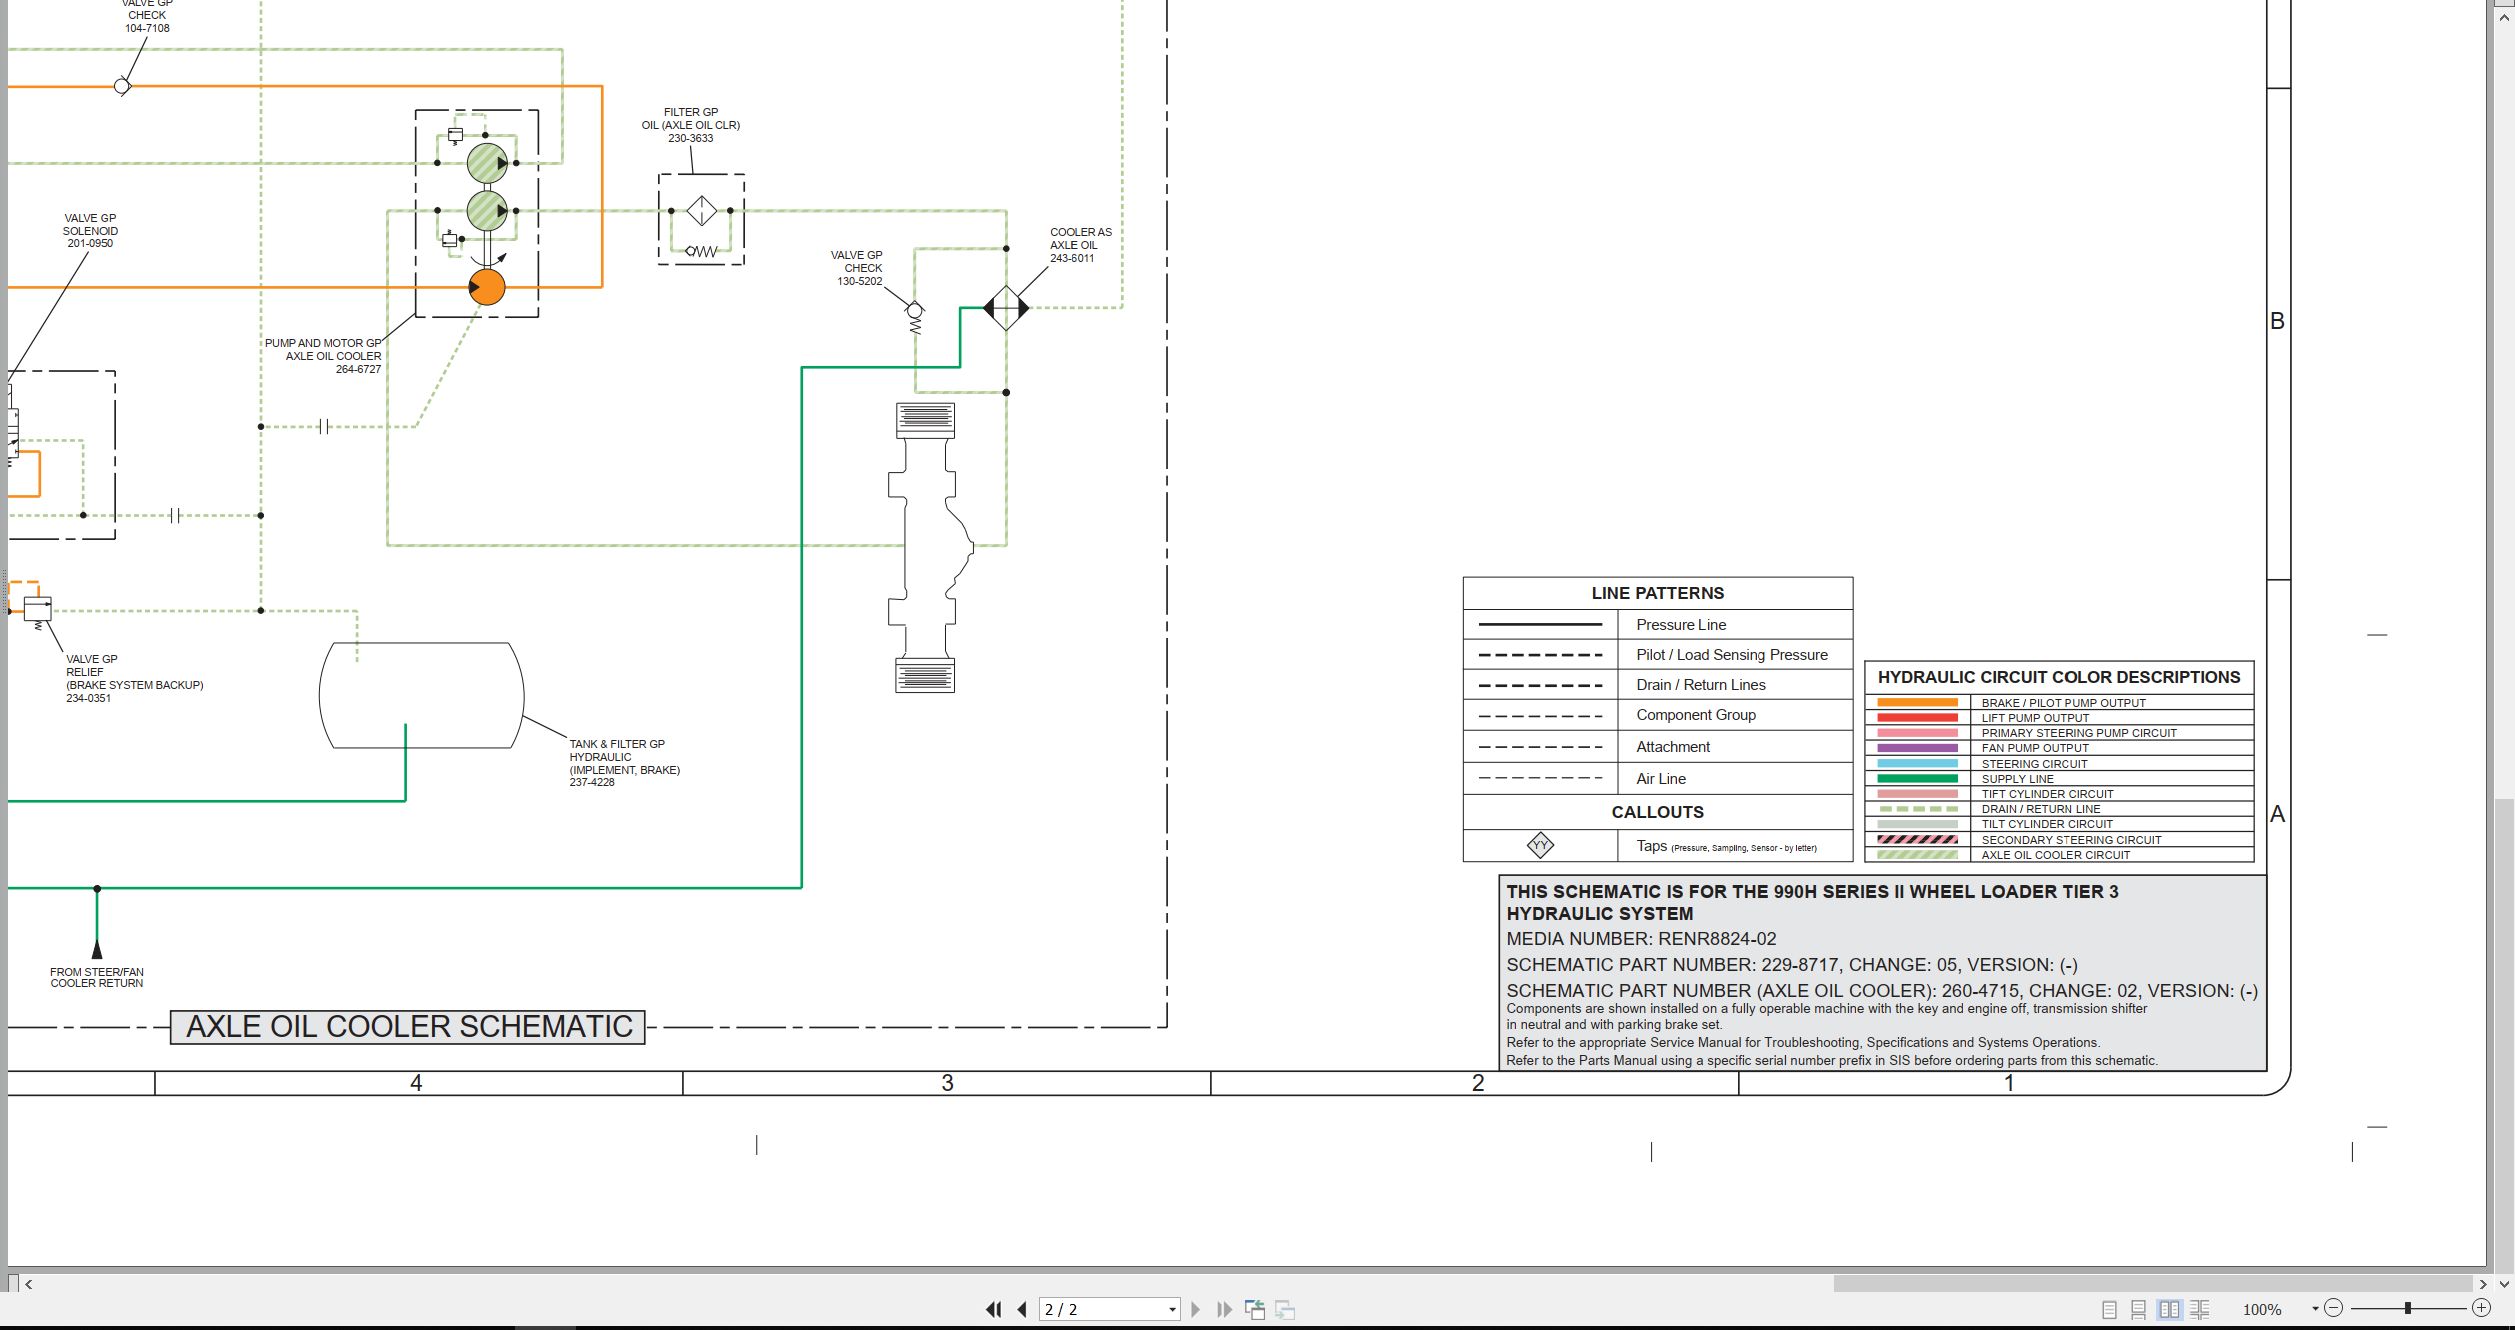
Task: Click the check valve 104-7108 symbol
Action: [122, 86]
